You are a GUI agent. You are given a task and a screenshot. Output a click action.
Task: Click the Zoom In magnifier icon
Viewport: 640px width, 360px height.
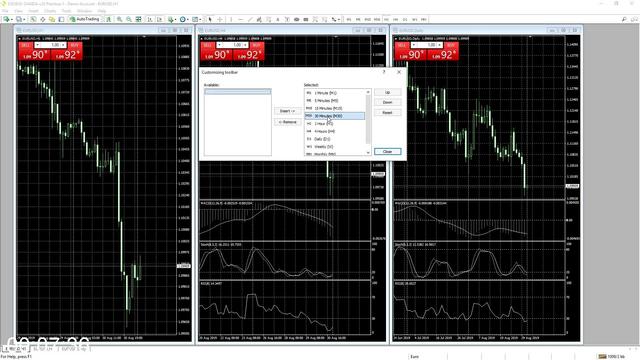coord(119,19)
